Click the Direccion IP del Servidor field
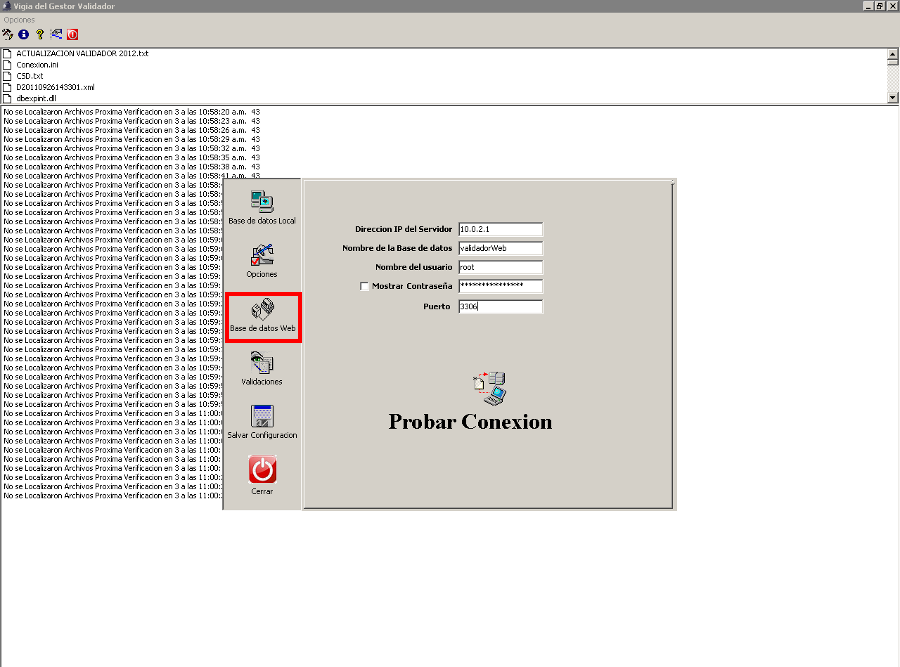900x667 pixels. (x=500, y=229)
